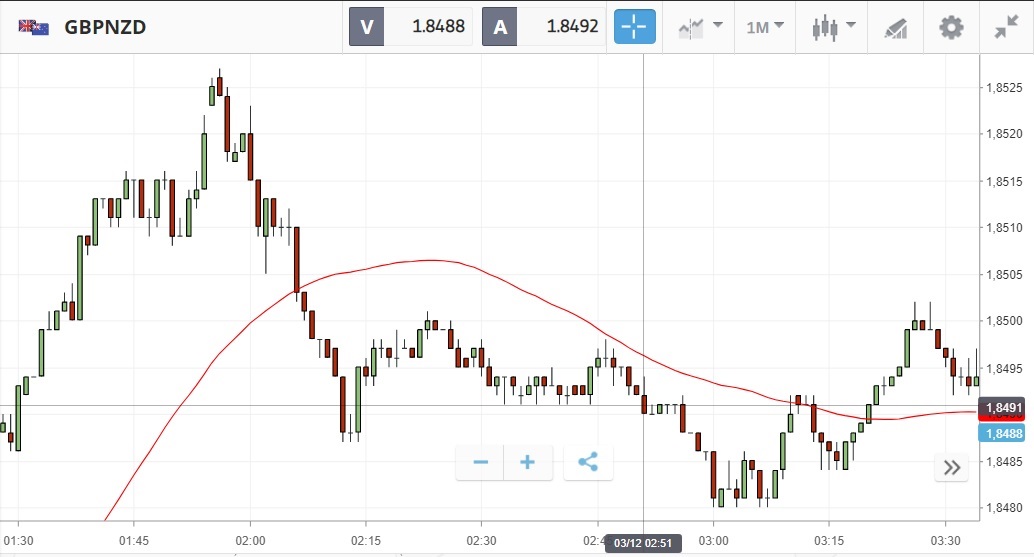Zoom out the chart with minus
Viewport: 1034px width, 557px height.
pyautogui.click(x=481, y=462)
